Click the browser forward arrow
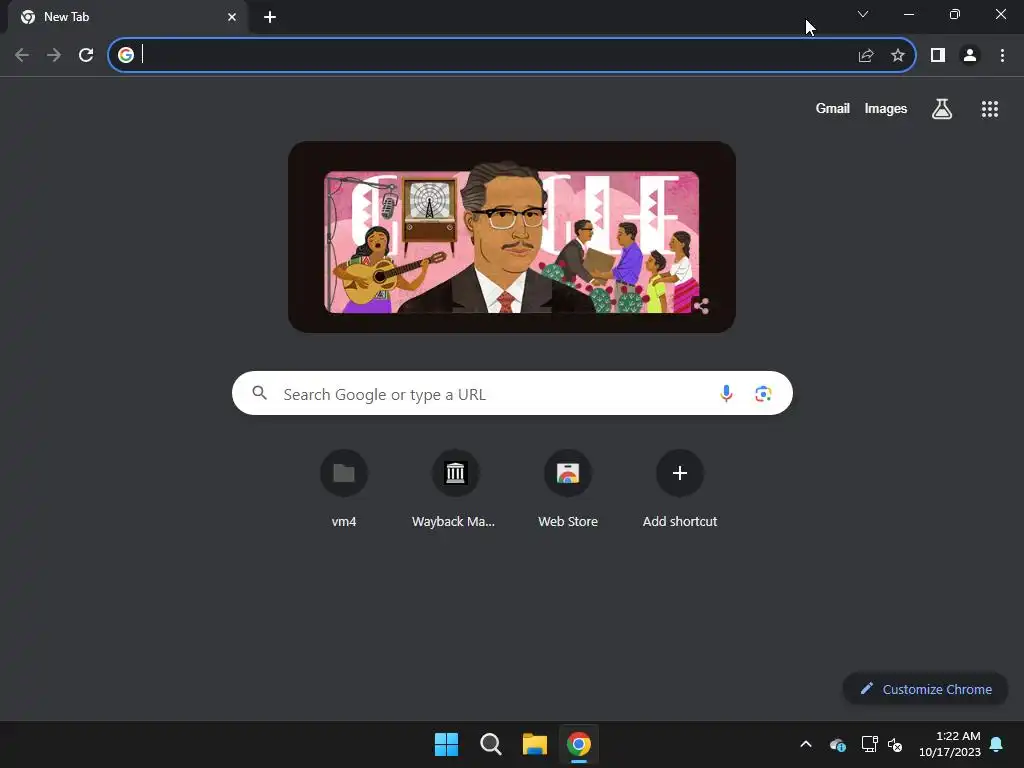 [54, 55]
